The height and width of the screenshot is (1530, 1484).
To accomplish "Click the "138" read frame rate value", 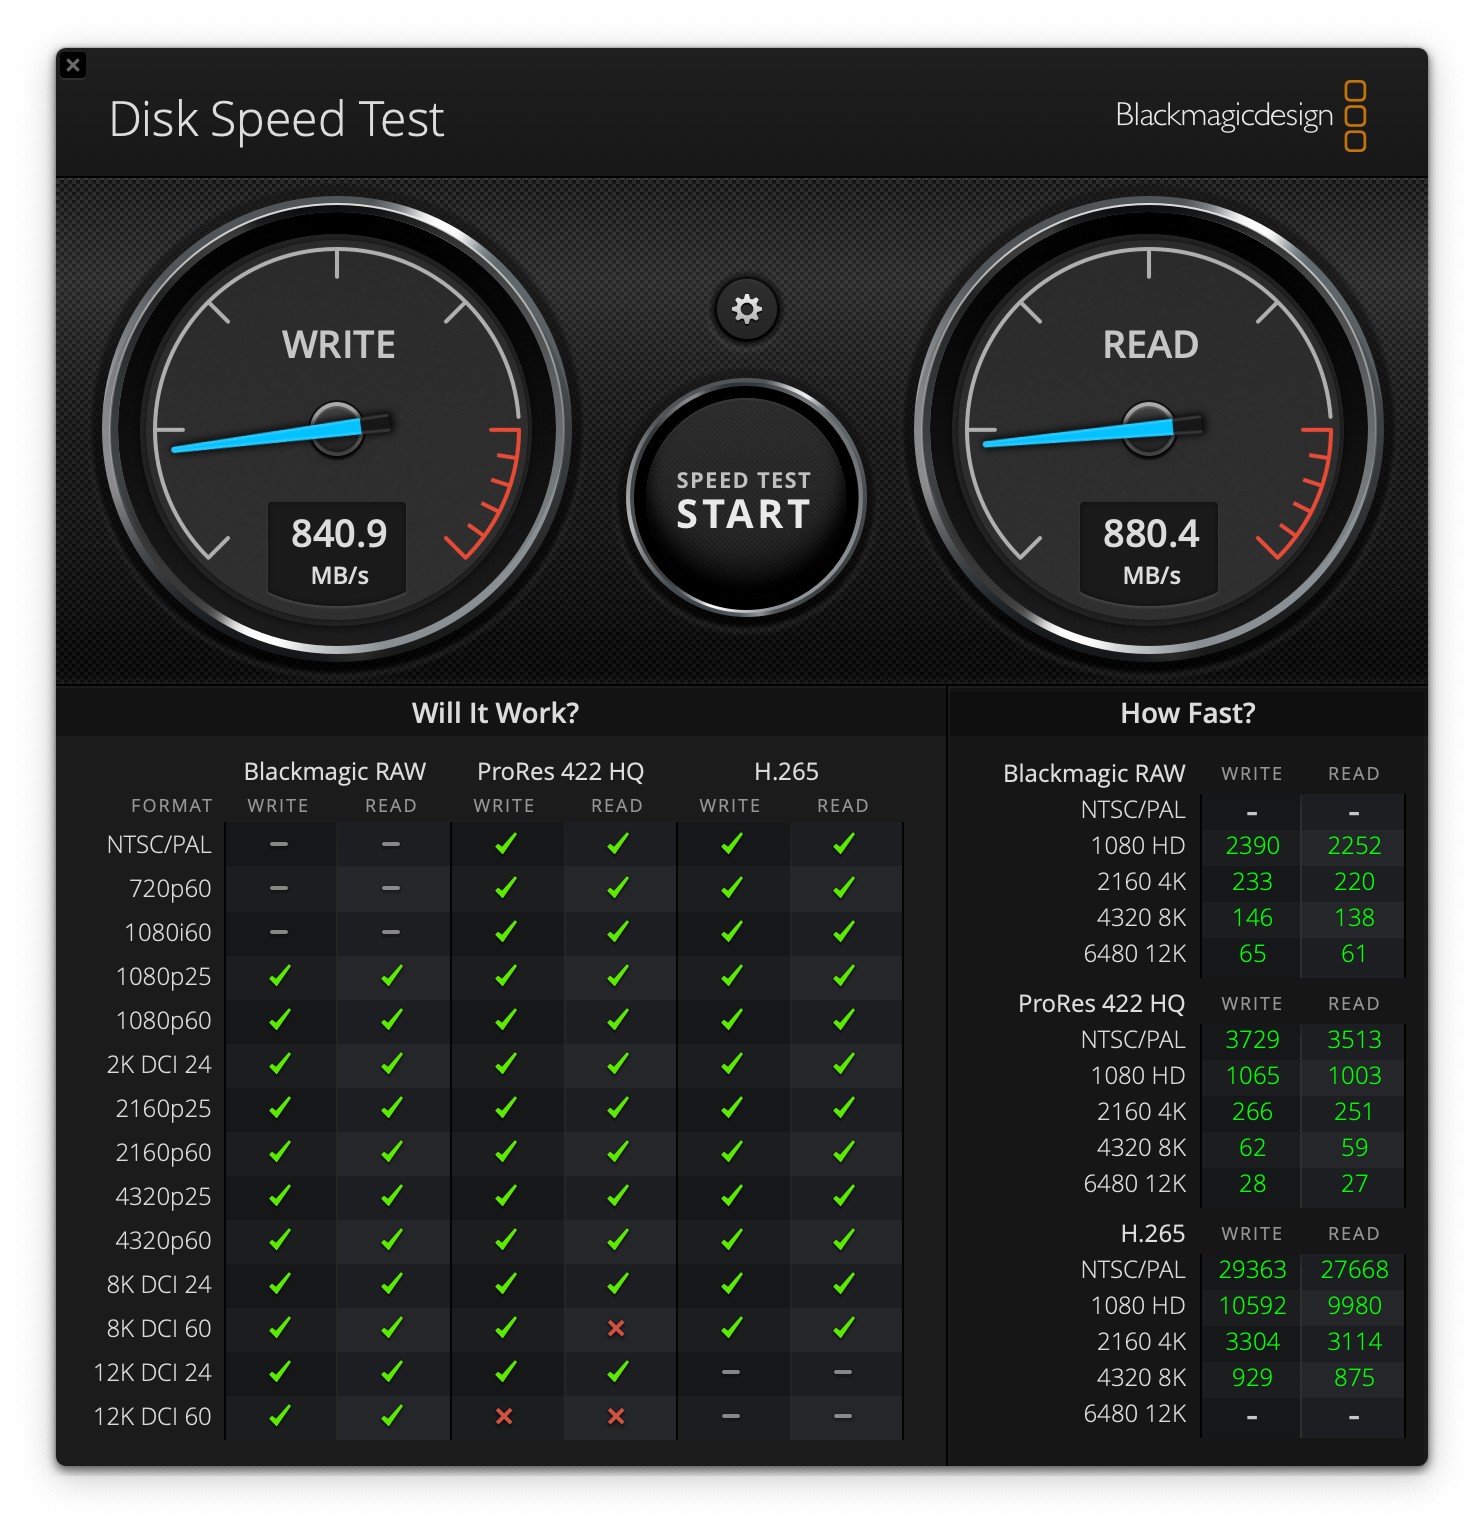I will [x=1354, y=918].
